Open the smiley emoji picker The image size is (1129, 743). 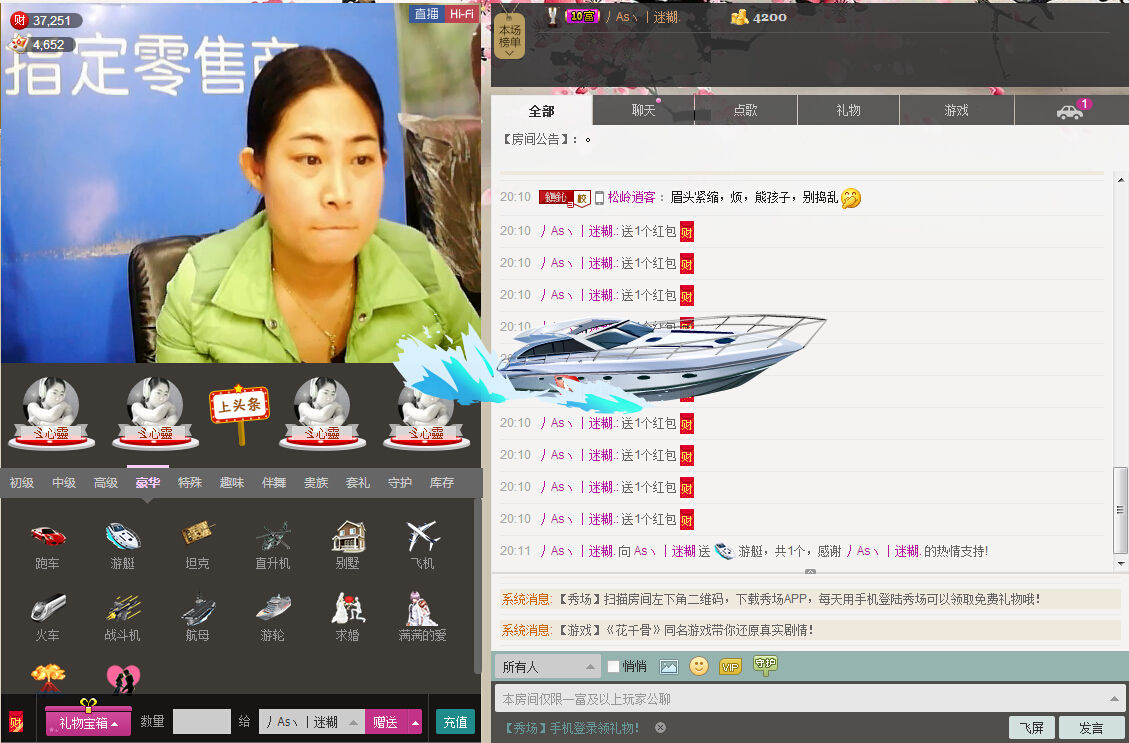(x=699, y=666)
